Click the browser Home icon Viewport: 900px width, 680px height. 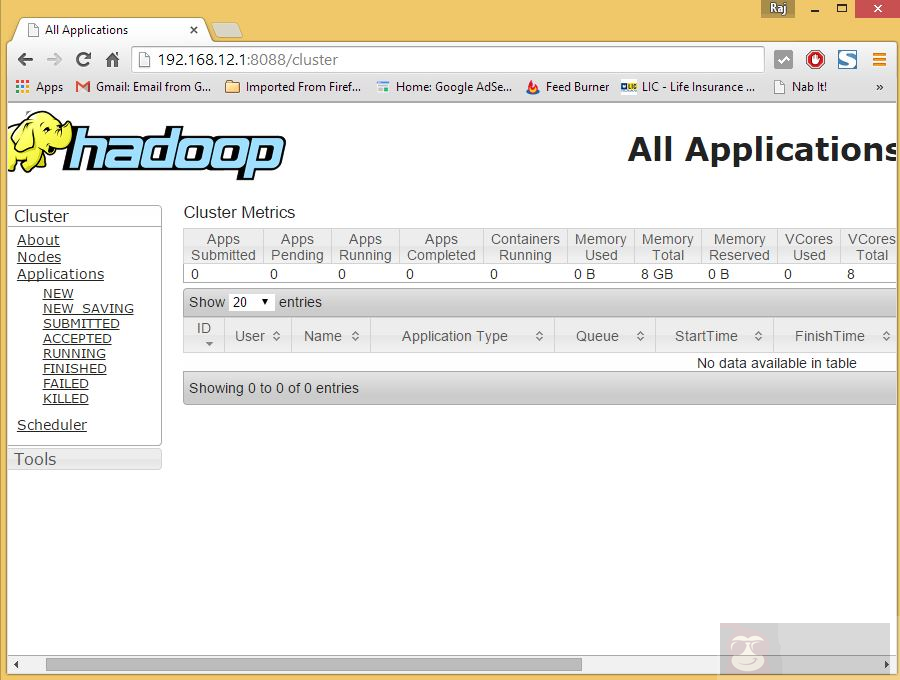point(113,59)
